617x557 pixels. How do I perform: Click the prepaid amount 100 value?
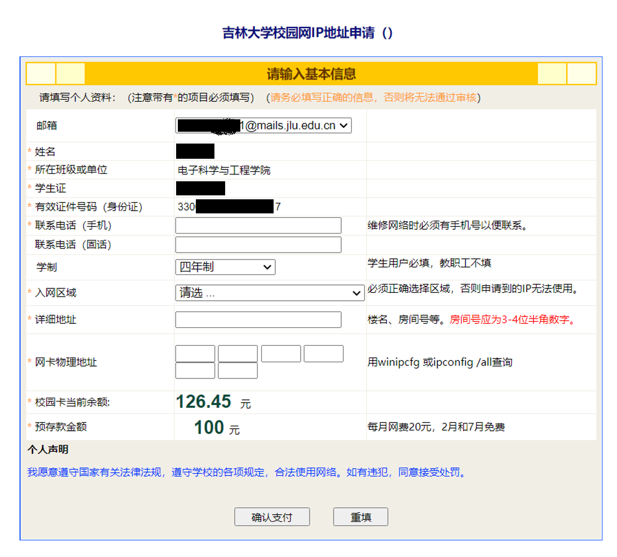click(x=209, y=428)
